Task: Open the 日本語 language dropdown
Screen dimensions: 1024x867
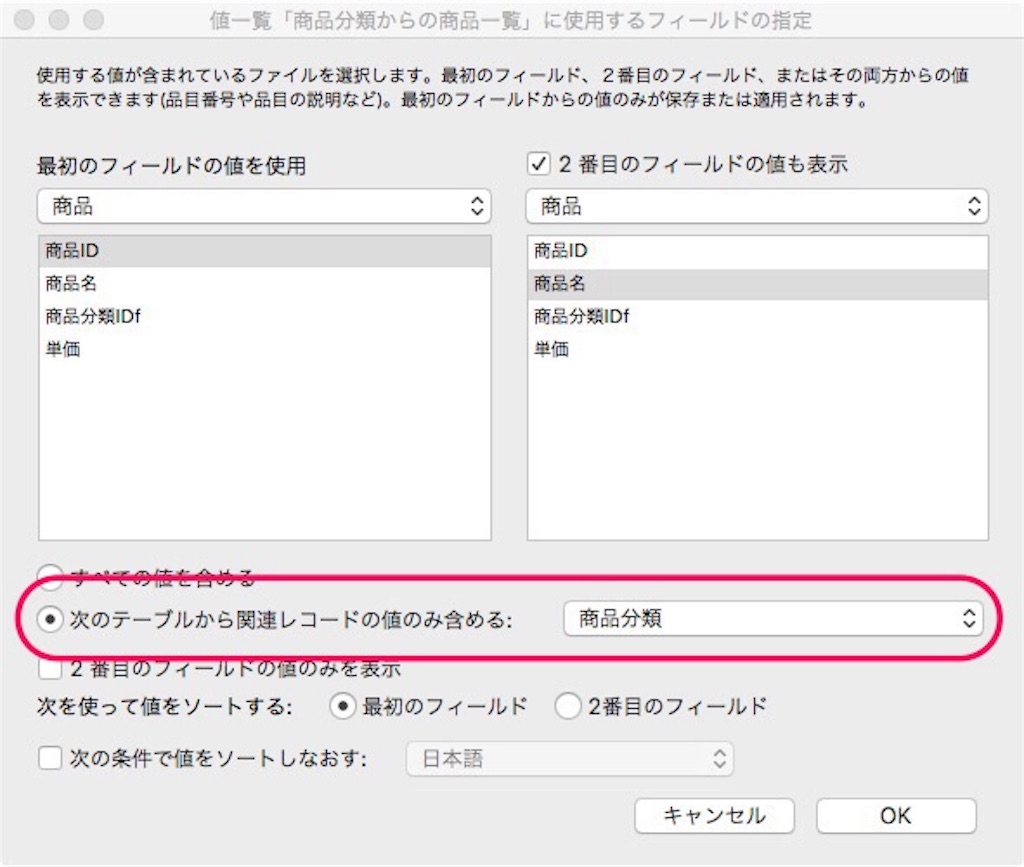Action: click(x=569, y=759)
